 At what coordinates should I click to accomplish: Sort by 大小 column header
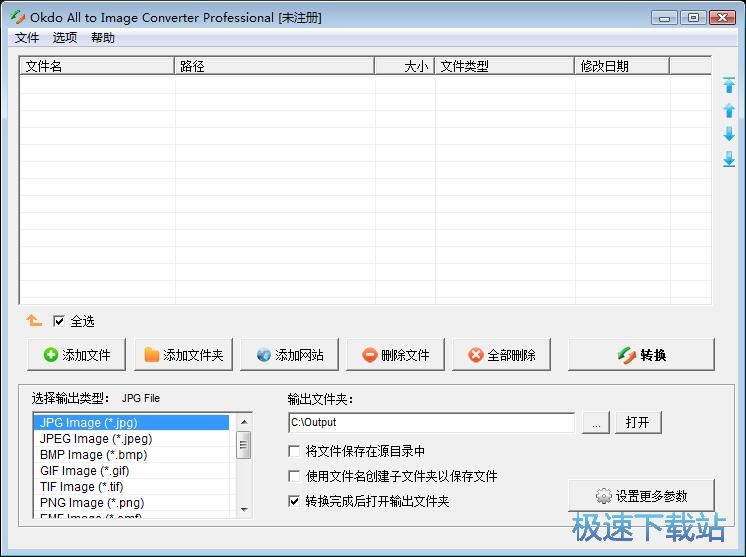(x=405, y=66)
